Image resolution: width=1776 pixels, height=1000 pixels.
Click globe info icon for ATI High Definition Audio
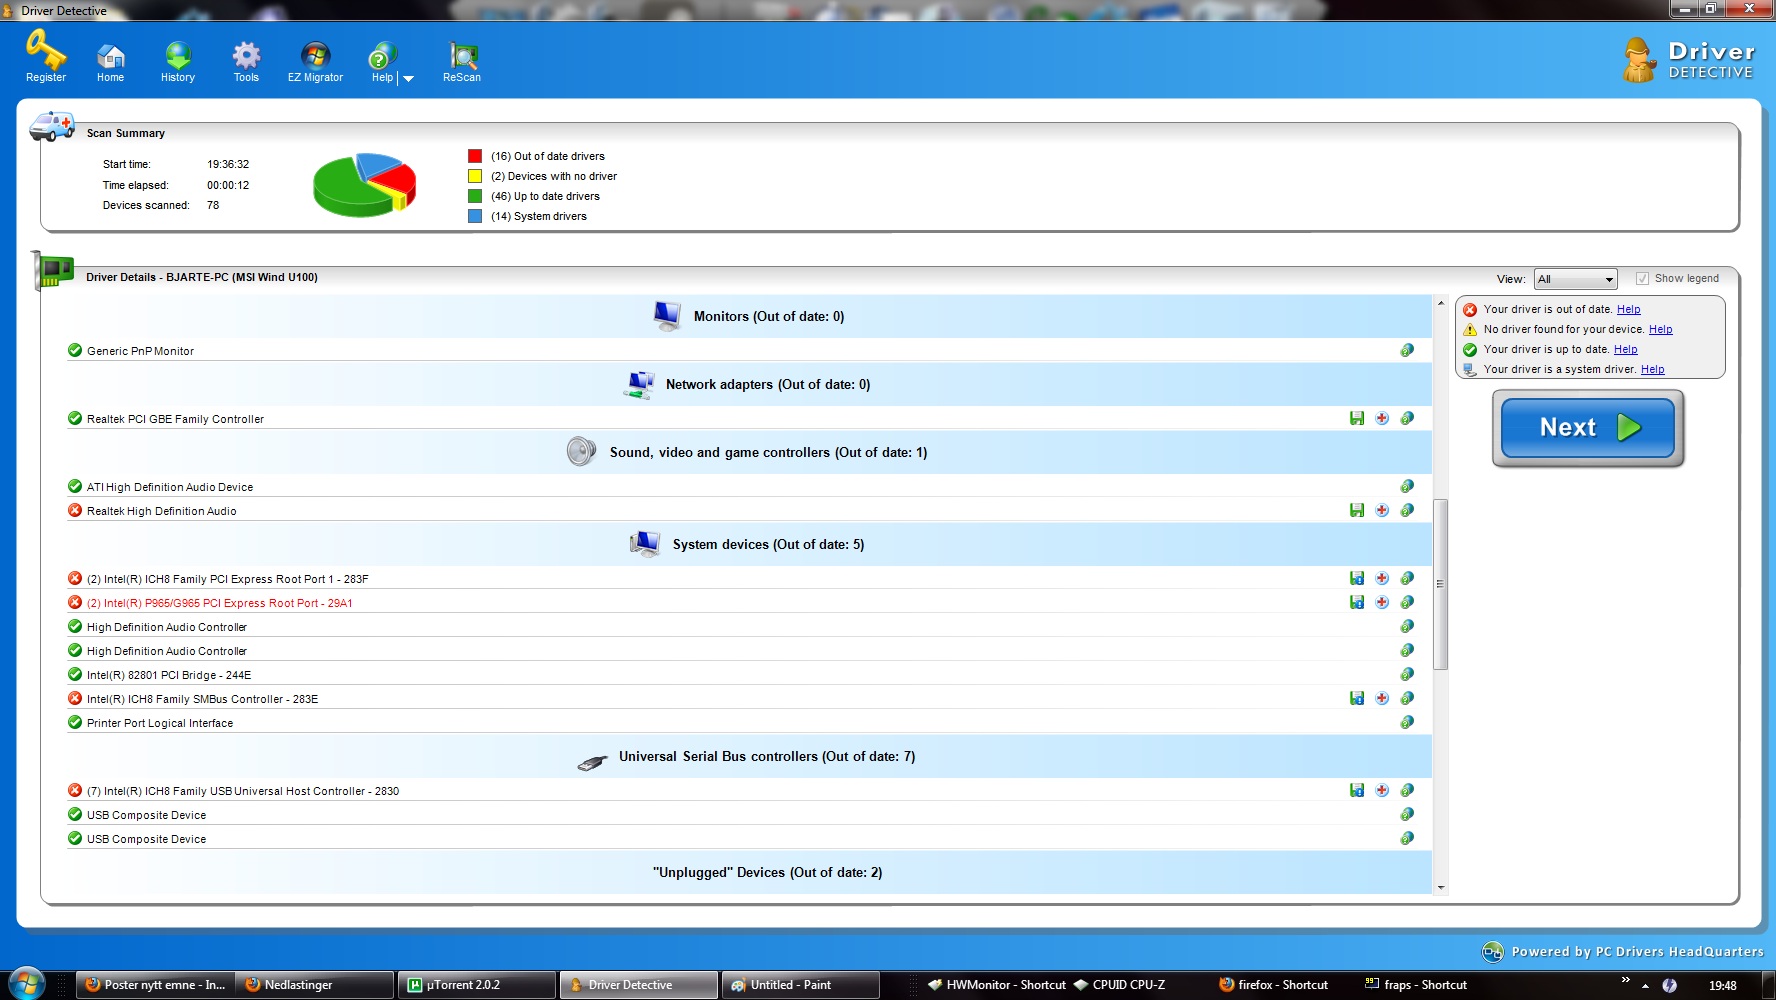[1407, 486]
